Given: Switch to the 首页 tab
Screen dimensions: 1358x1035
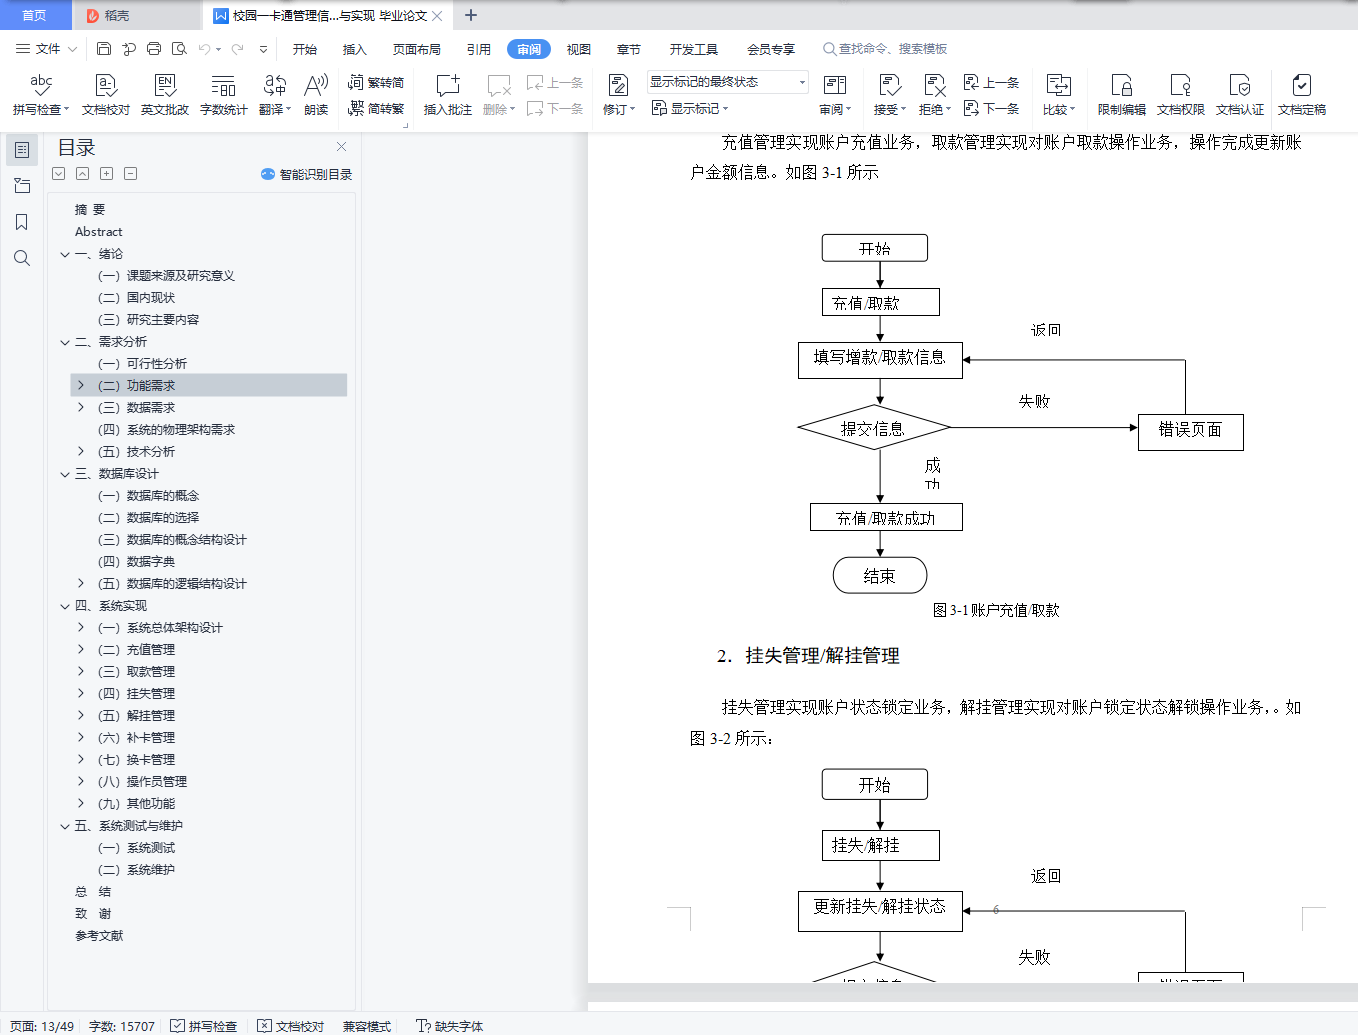Looking at the screenshot, I should tap(35, 15).
